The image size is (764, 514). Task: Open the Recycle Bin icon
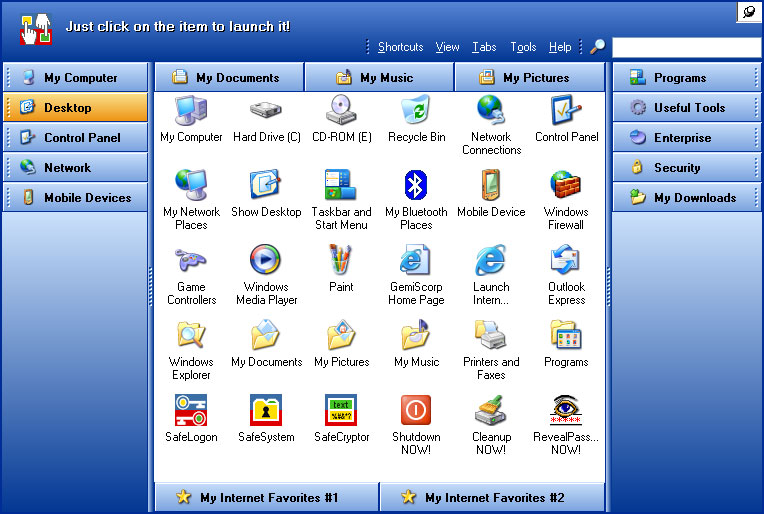click(x=416, y=110)
